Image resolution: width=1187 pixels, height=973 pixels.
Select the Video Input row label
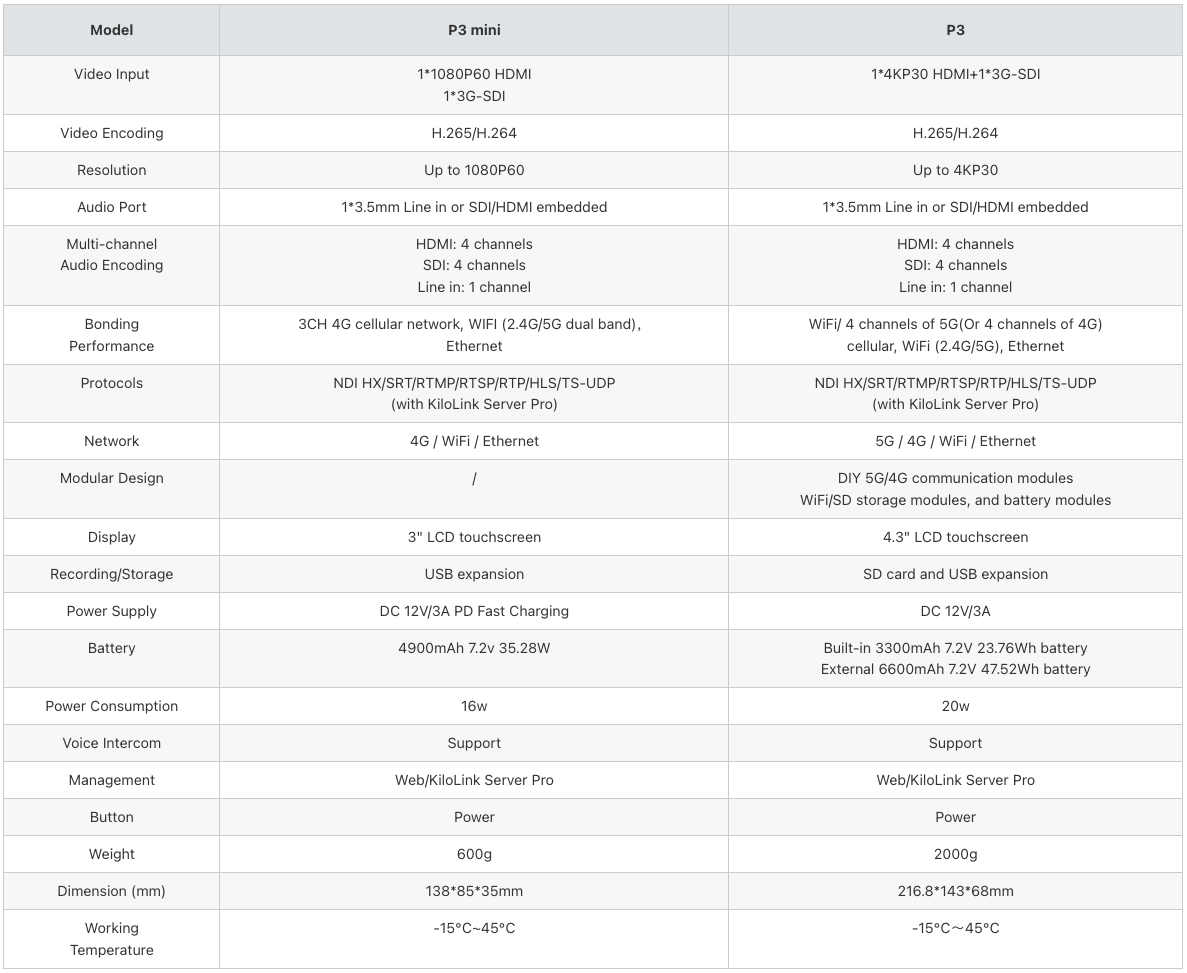112,74
